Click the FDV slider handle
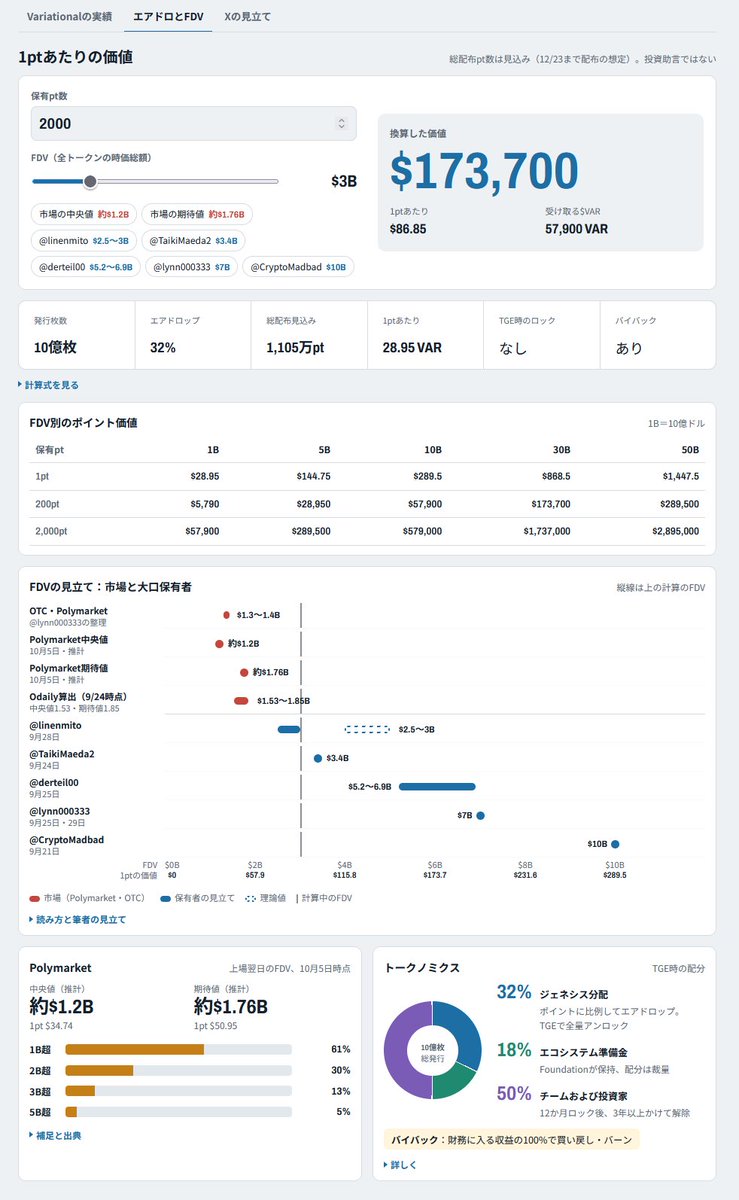Viewport: 739px width, 1200px height. 90,181
